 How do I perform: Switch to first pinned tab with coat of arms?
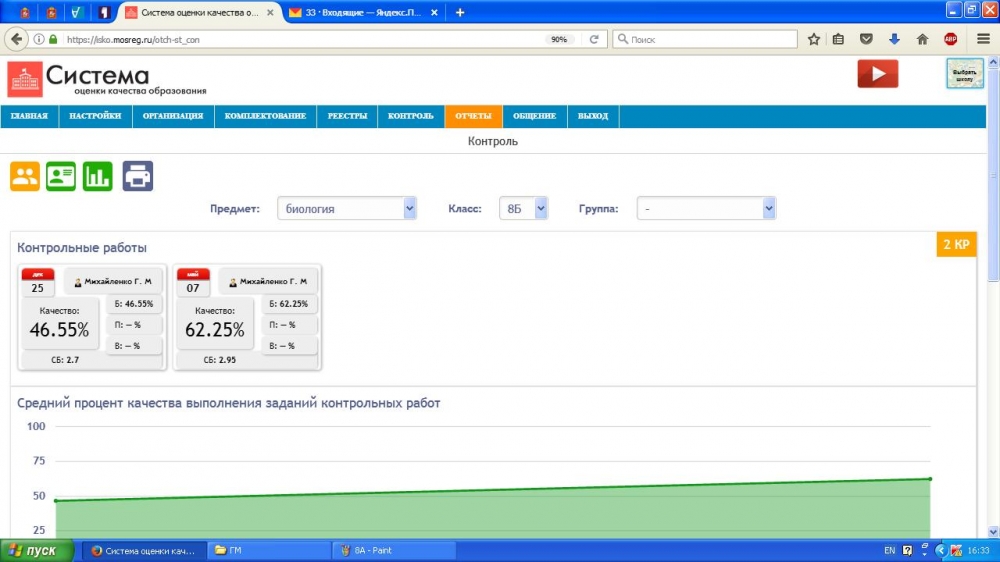coord(24,12)
